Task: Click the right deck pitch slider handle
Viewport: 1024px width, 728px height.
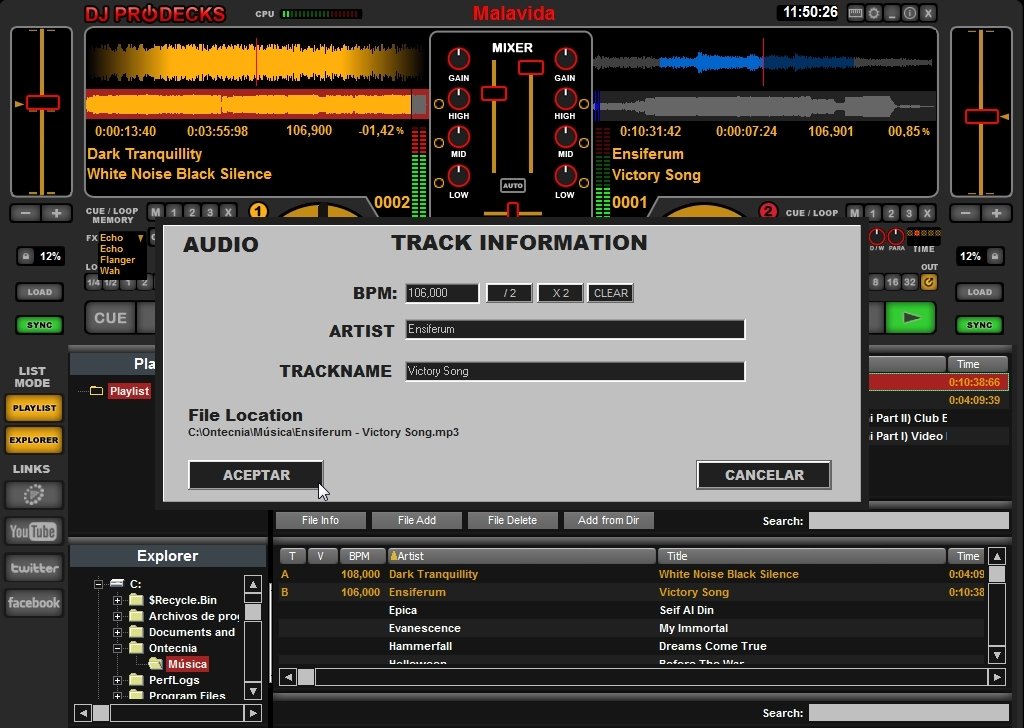Action: [982, 117]
